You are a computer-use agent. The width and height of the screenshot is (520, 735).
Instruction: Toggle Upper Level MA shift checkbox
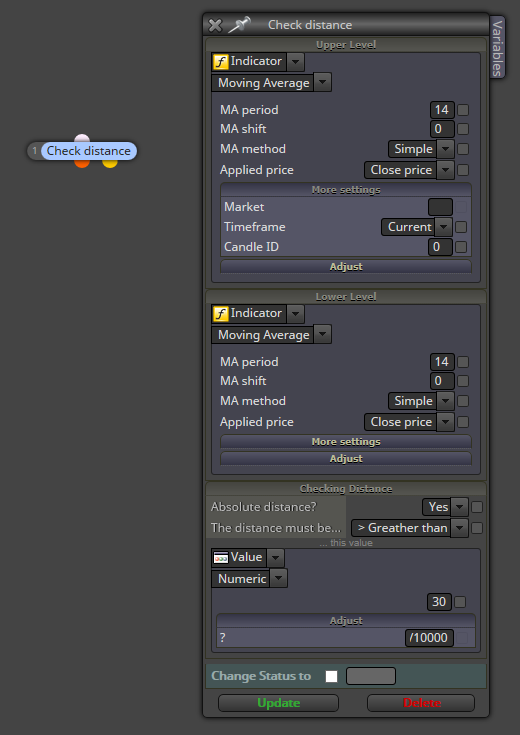(x=463, y=129)
